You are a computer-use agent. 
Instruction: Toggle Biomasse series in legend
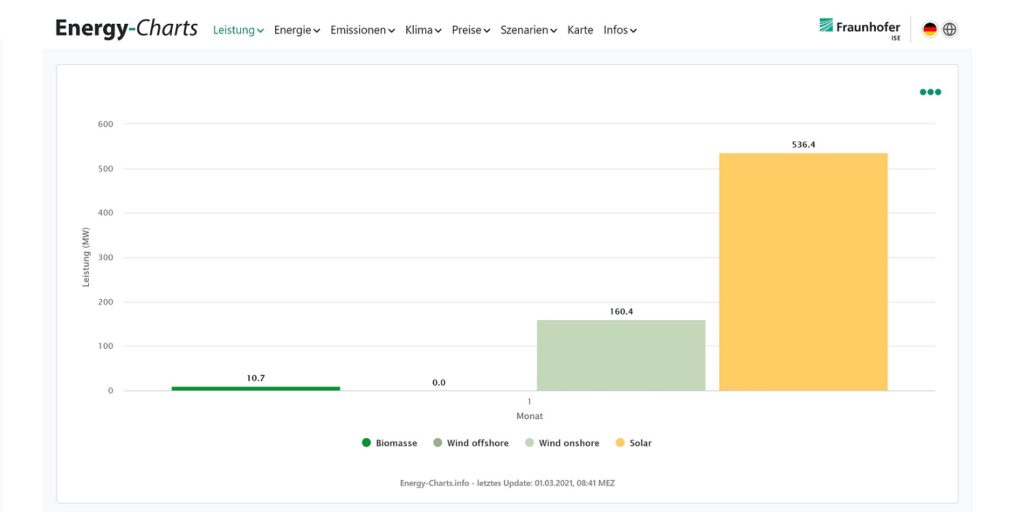tap(389, 443)
